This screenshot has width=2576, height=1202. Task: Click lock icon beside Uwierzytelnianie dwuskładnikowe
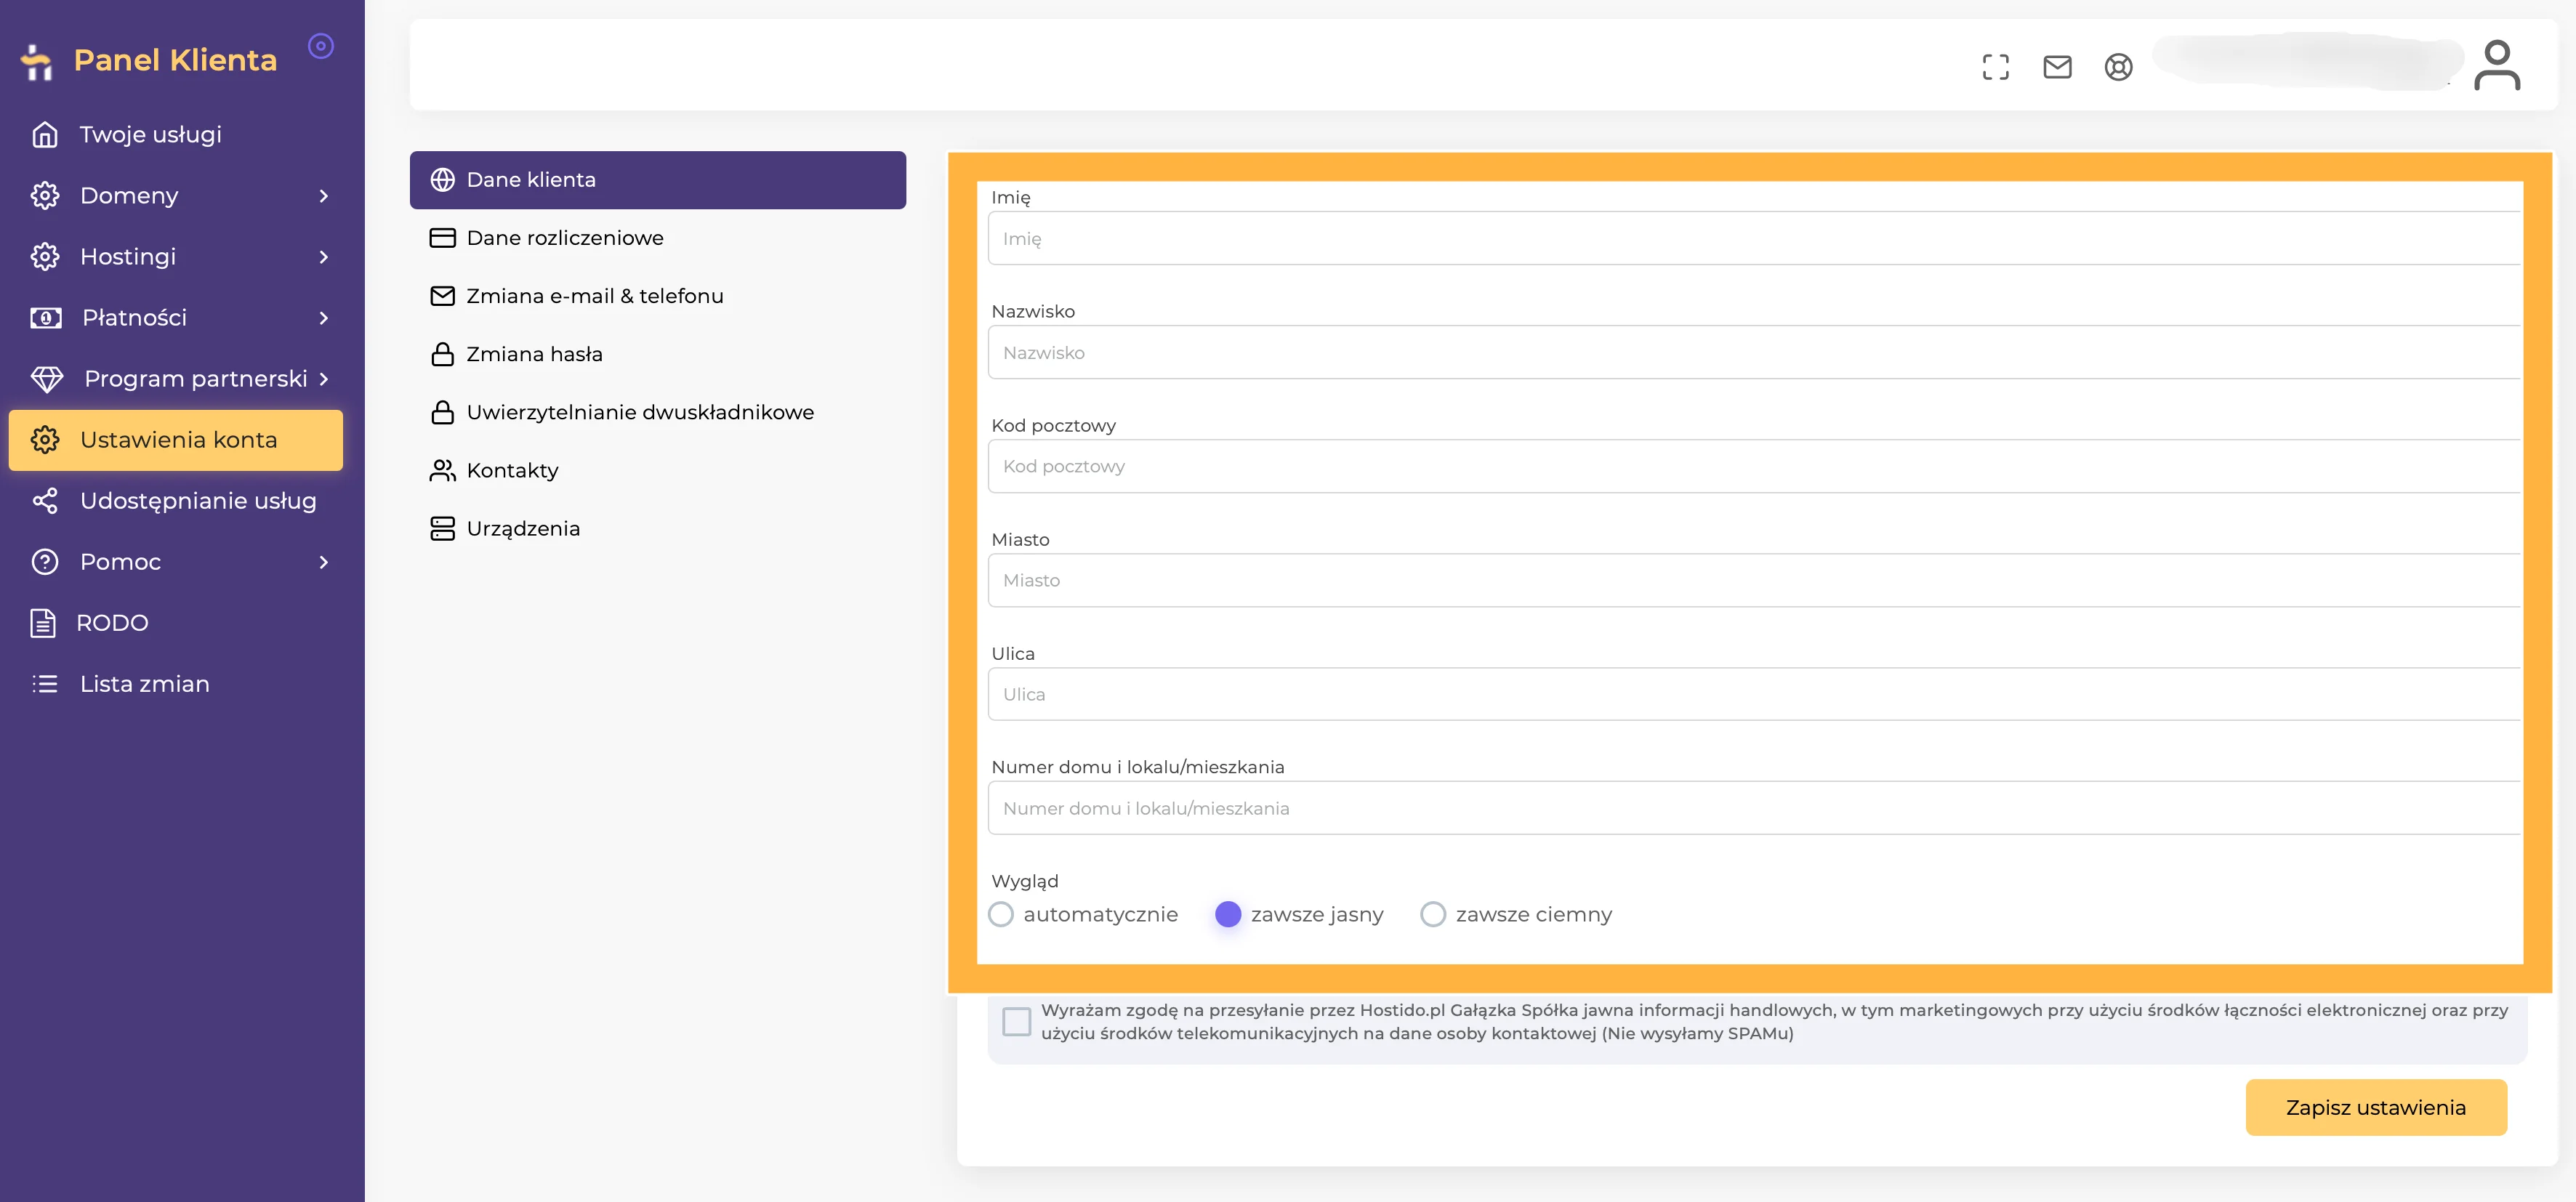442,412
